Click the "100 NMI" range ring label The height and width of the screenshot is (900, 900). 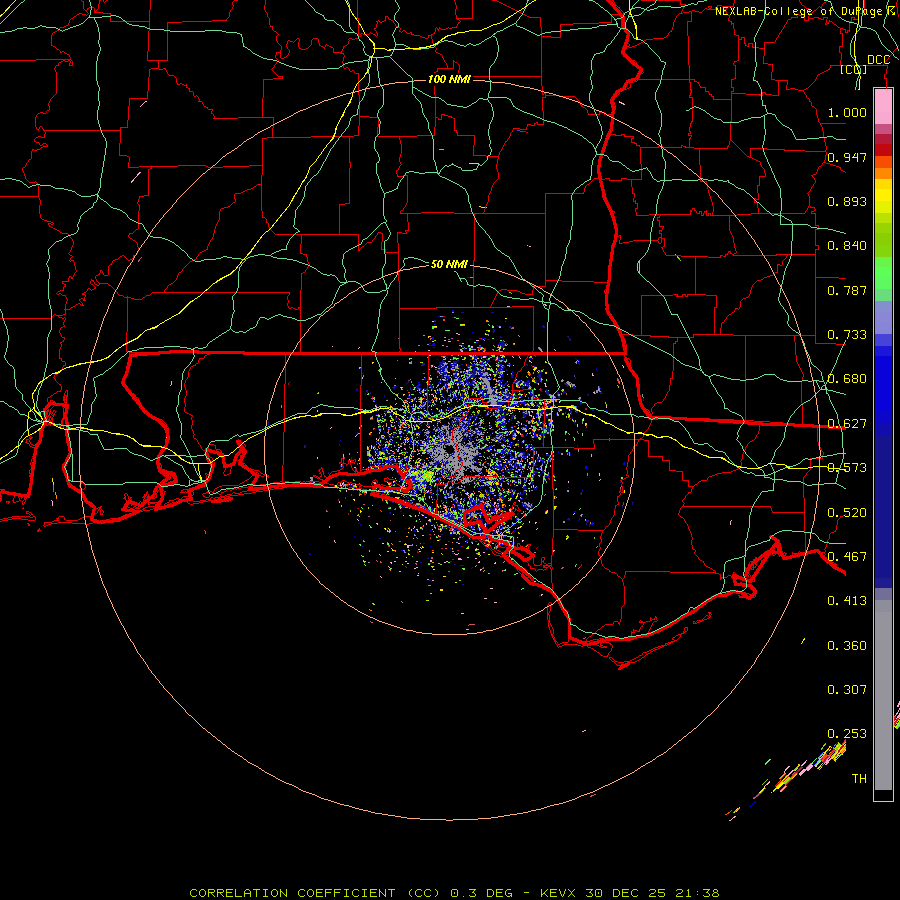pos(449,79)
